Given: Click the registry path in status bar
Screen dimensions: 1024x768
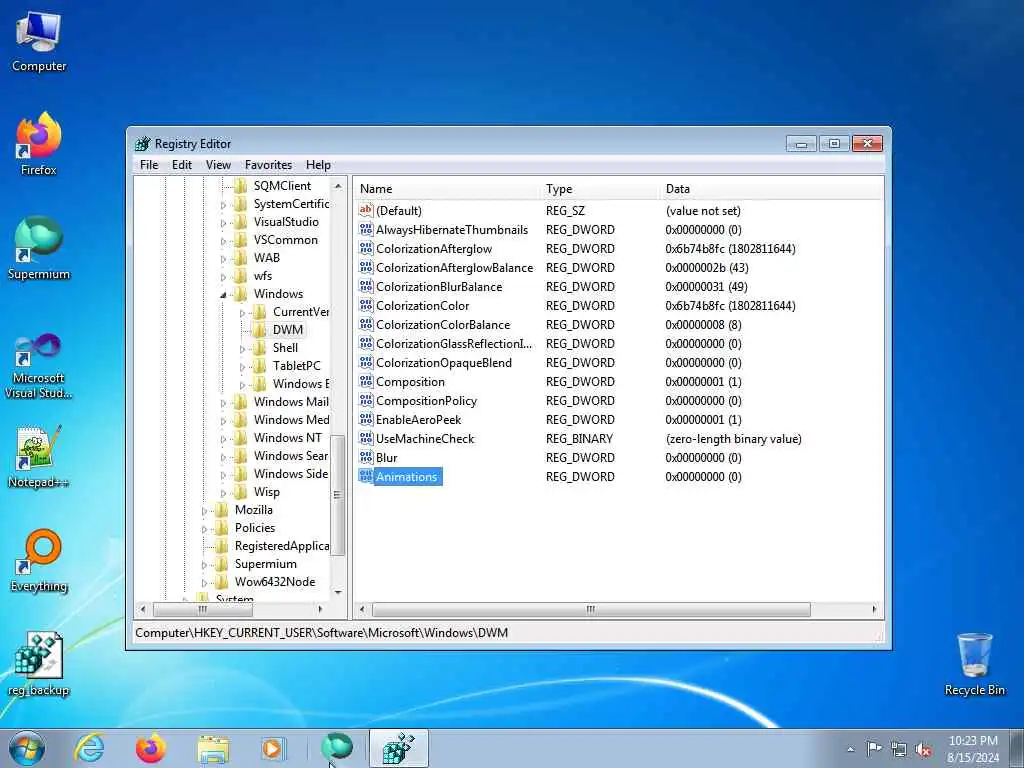Looking at the screenshot, I should tap(321, 633).
